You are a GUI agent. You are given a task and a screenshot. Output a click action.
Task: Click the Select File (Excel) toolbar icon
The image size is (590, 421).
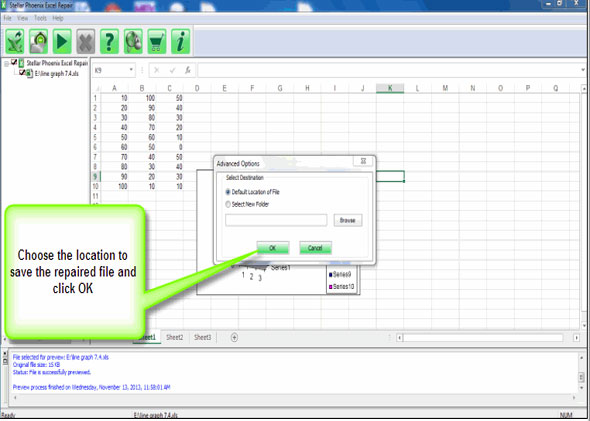click(15, 41)
